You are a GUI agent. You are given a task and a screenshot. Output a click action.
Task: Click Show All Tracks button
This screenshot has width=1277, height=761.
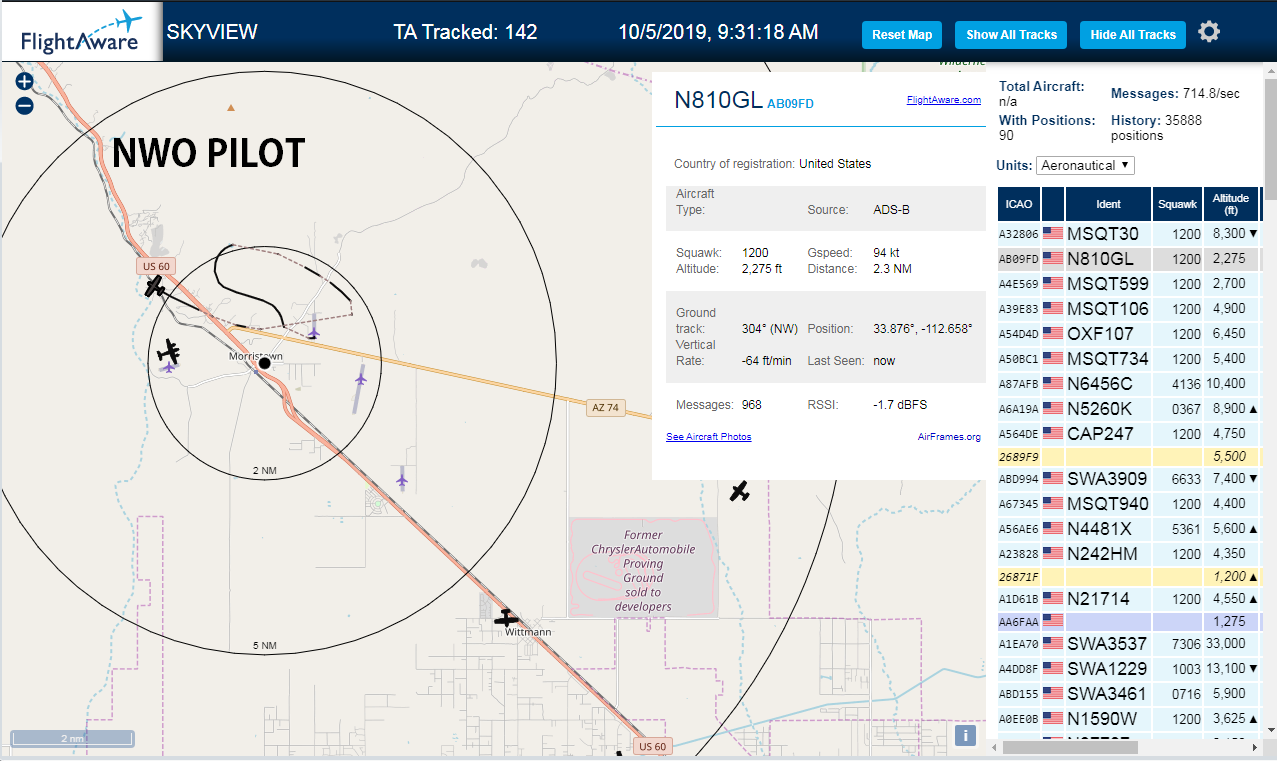[1011, 35]
